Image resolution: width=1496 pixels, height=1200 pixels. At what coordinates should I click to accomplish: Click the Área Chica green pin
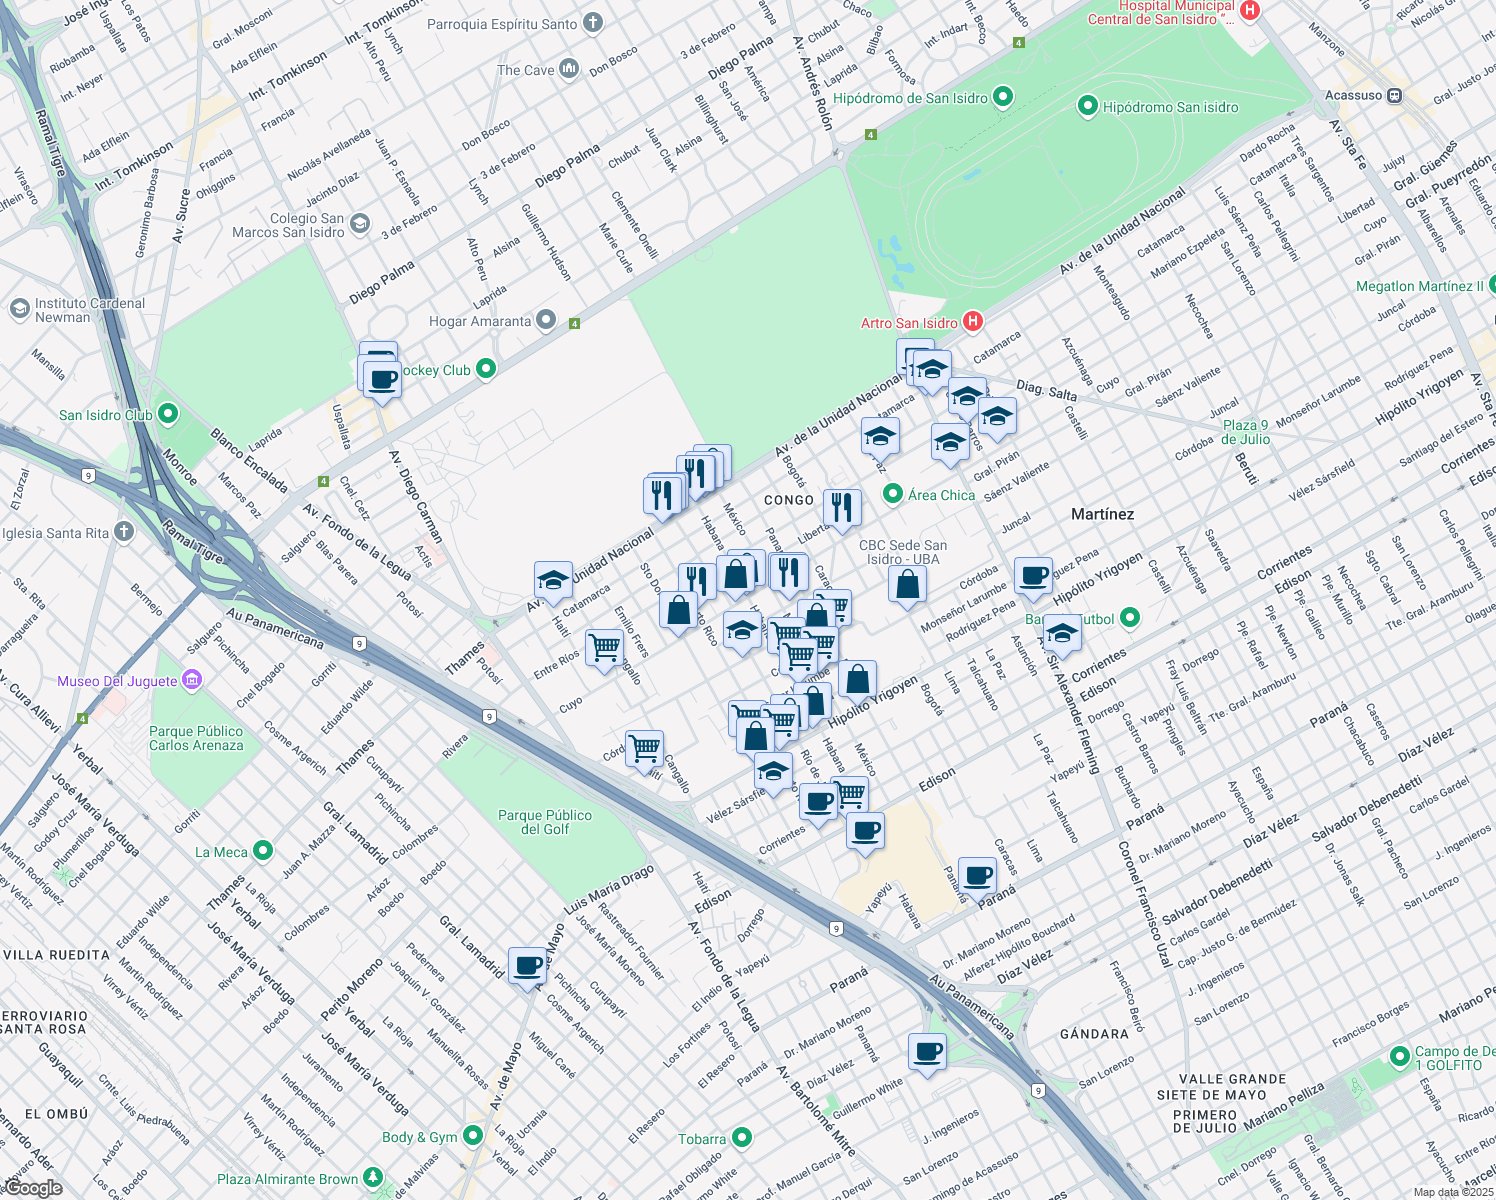[893, 494]
